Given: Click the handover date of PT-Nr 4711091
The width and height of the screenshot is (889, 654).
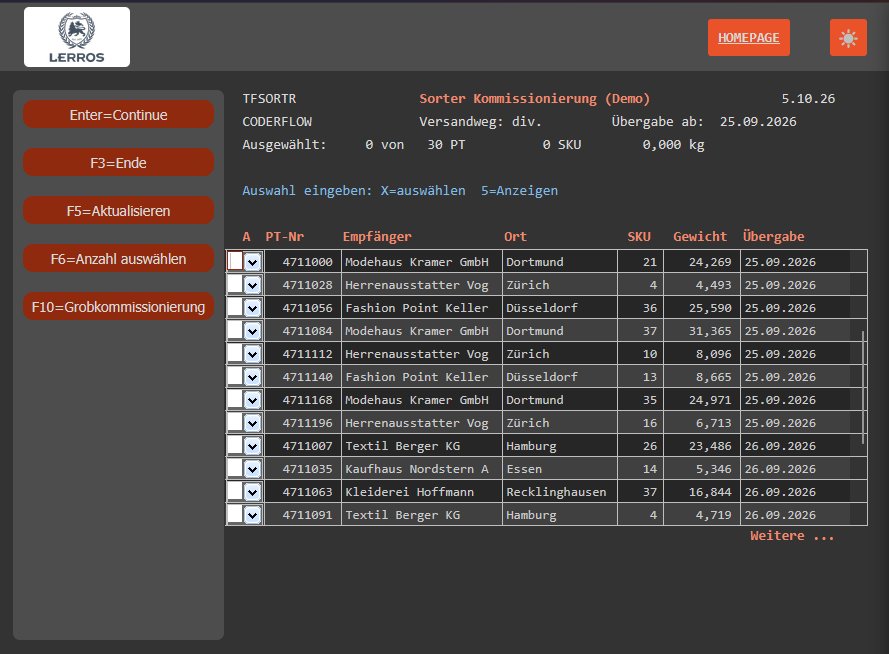Looking at the screenshot, I should [x=780, y=515].
